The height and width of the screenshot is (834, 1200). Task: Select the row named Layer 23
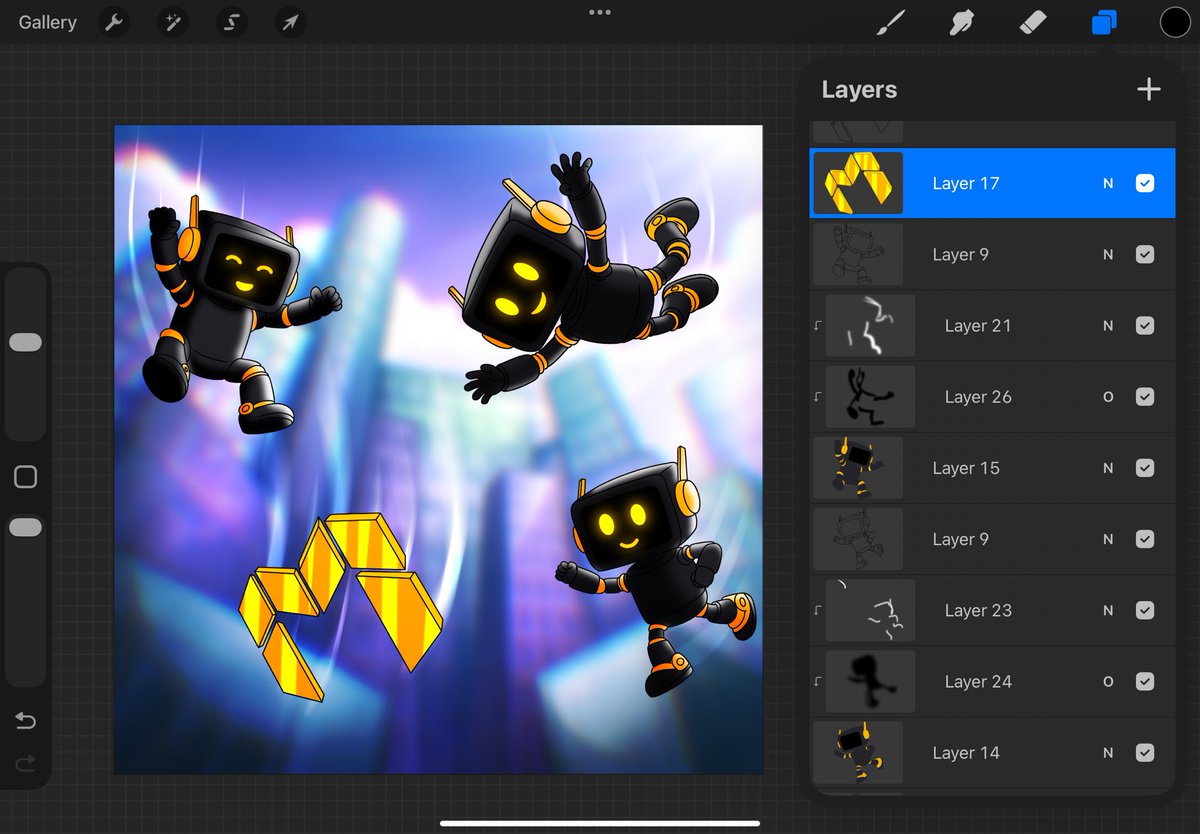click(992, 610)
